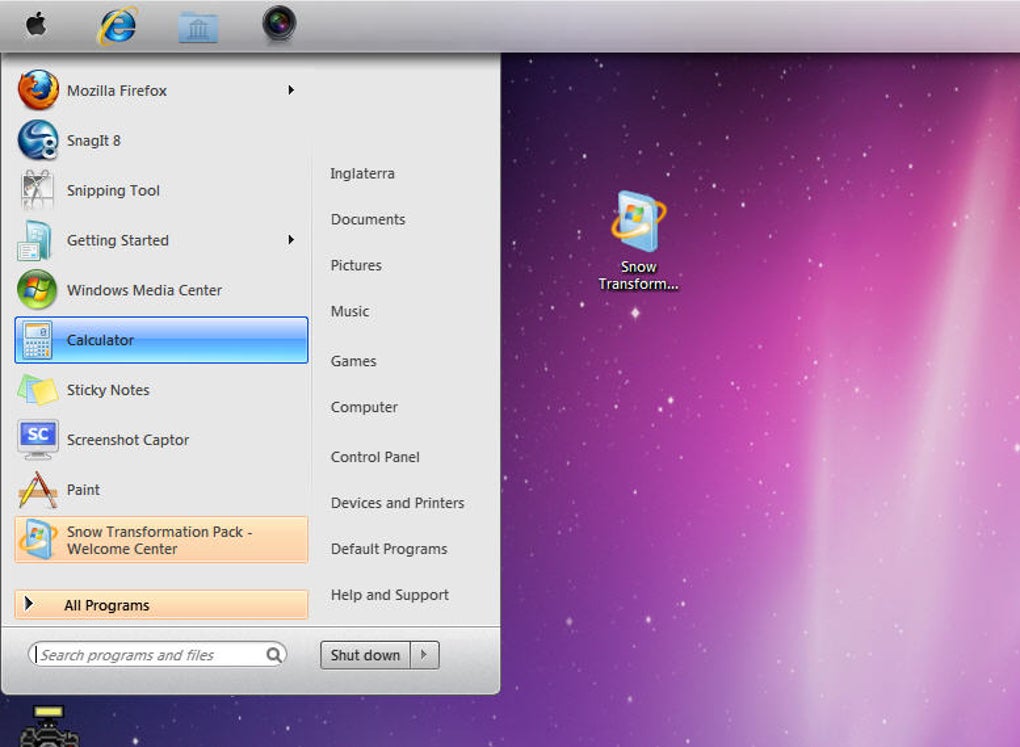This screenshot has height=747, width=1020.
Task: Click the Mozilla Firefox label
Action: pyautogui.click(x=117, y=90)
